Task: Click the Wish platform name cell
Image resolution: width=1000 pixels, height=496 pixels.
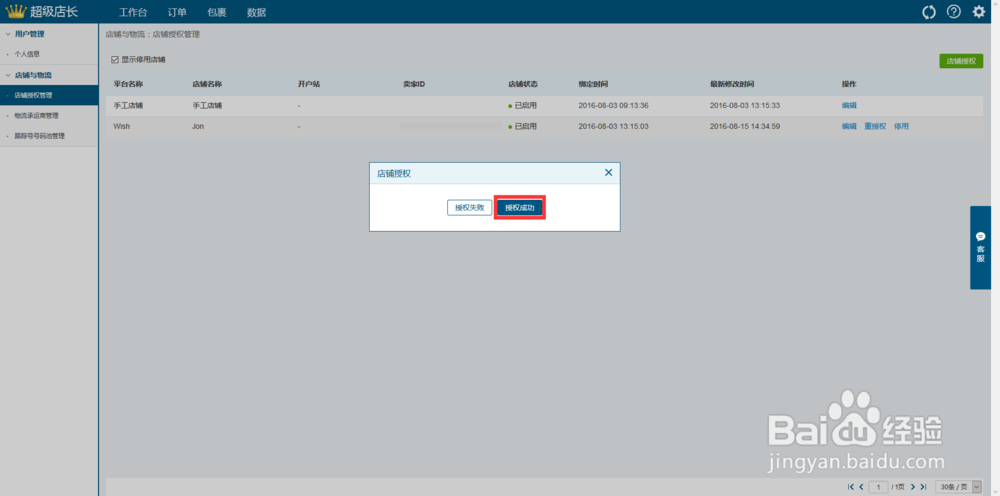Action: [x=121, y=126]
